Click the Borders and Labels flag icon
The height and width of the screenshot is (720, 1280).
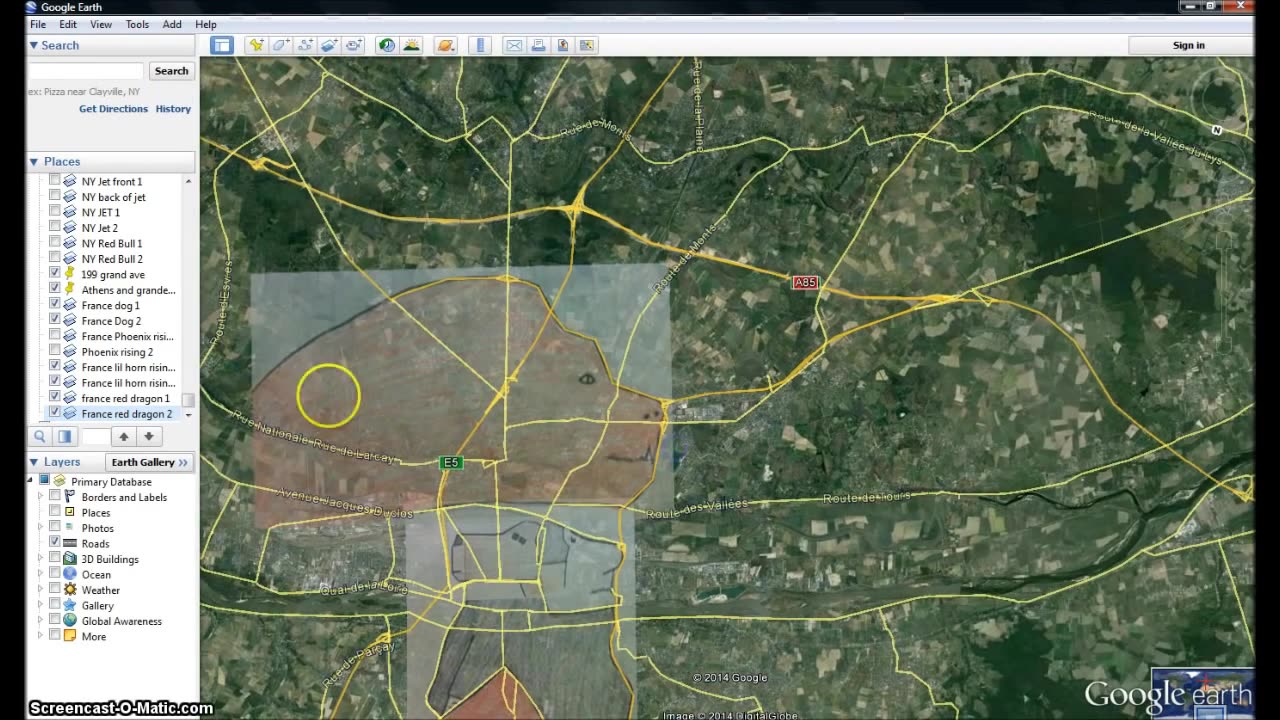point(70,497)
